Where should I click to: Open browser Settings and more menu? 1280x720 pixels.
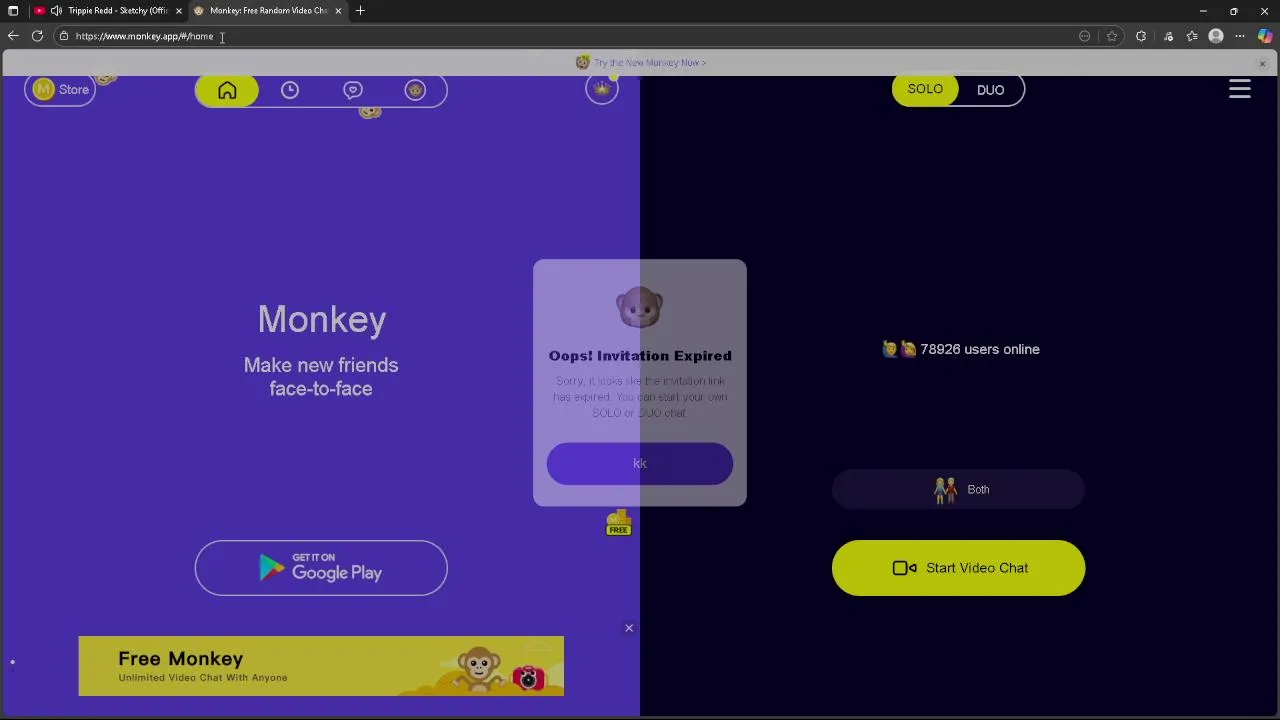(1240, 36)
